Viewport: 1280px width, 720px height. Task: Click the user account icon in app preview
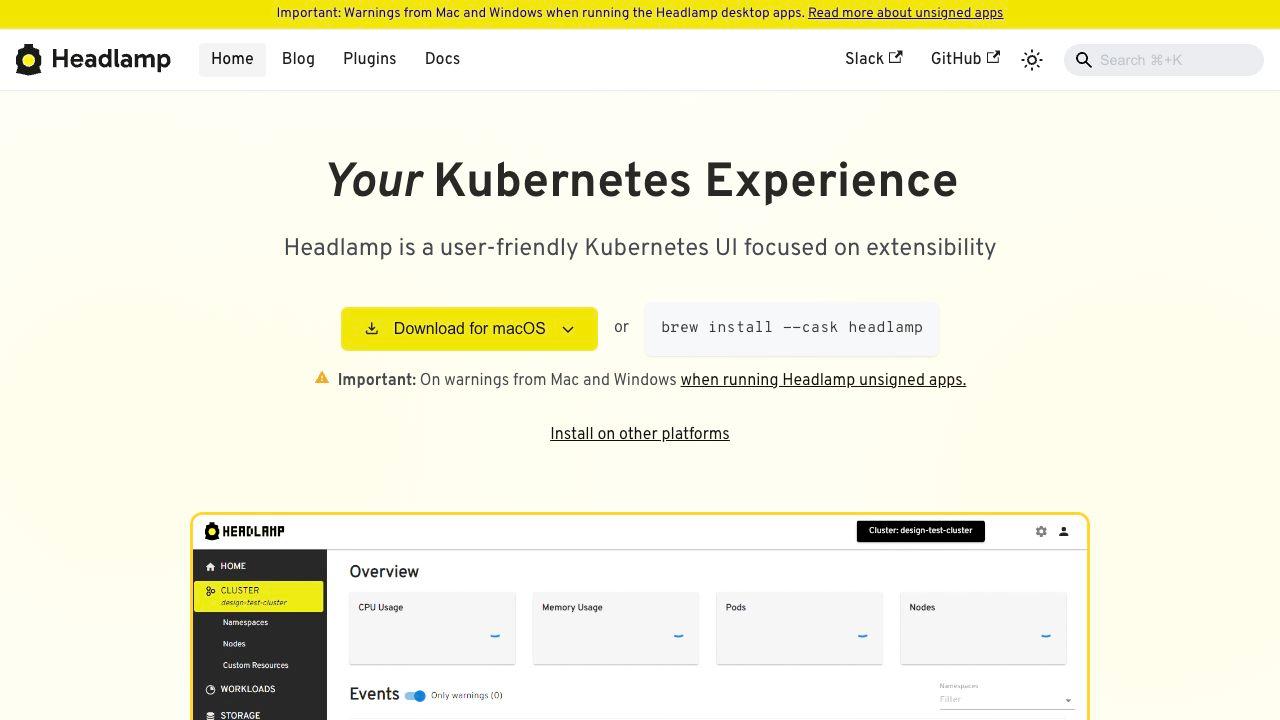point(1064,531)
